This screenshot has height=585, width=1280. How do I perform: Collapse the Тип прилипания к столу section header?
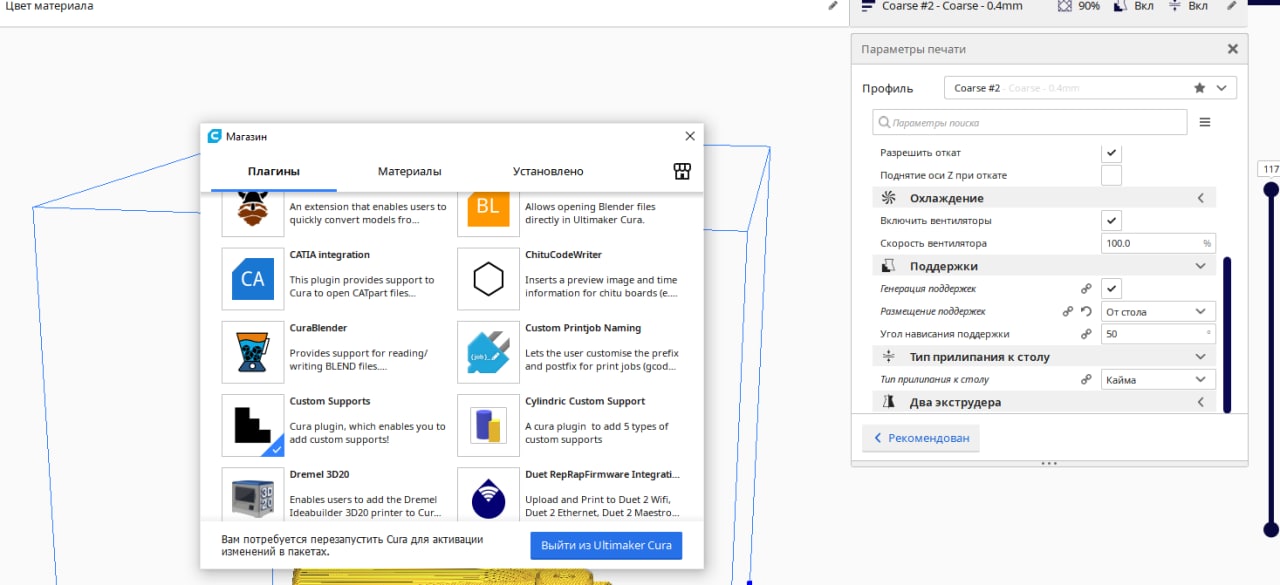[x=1044, y=357]
